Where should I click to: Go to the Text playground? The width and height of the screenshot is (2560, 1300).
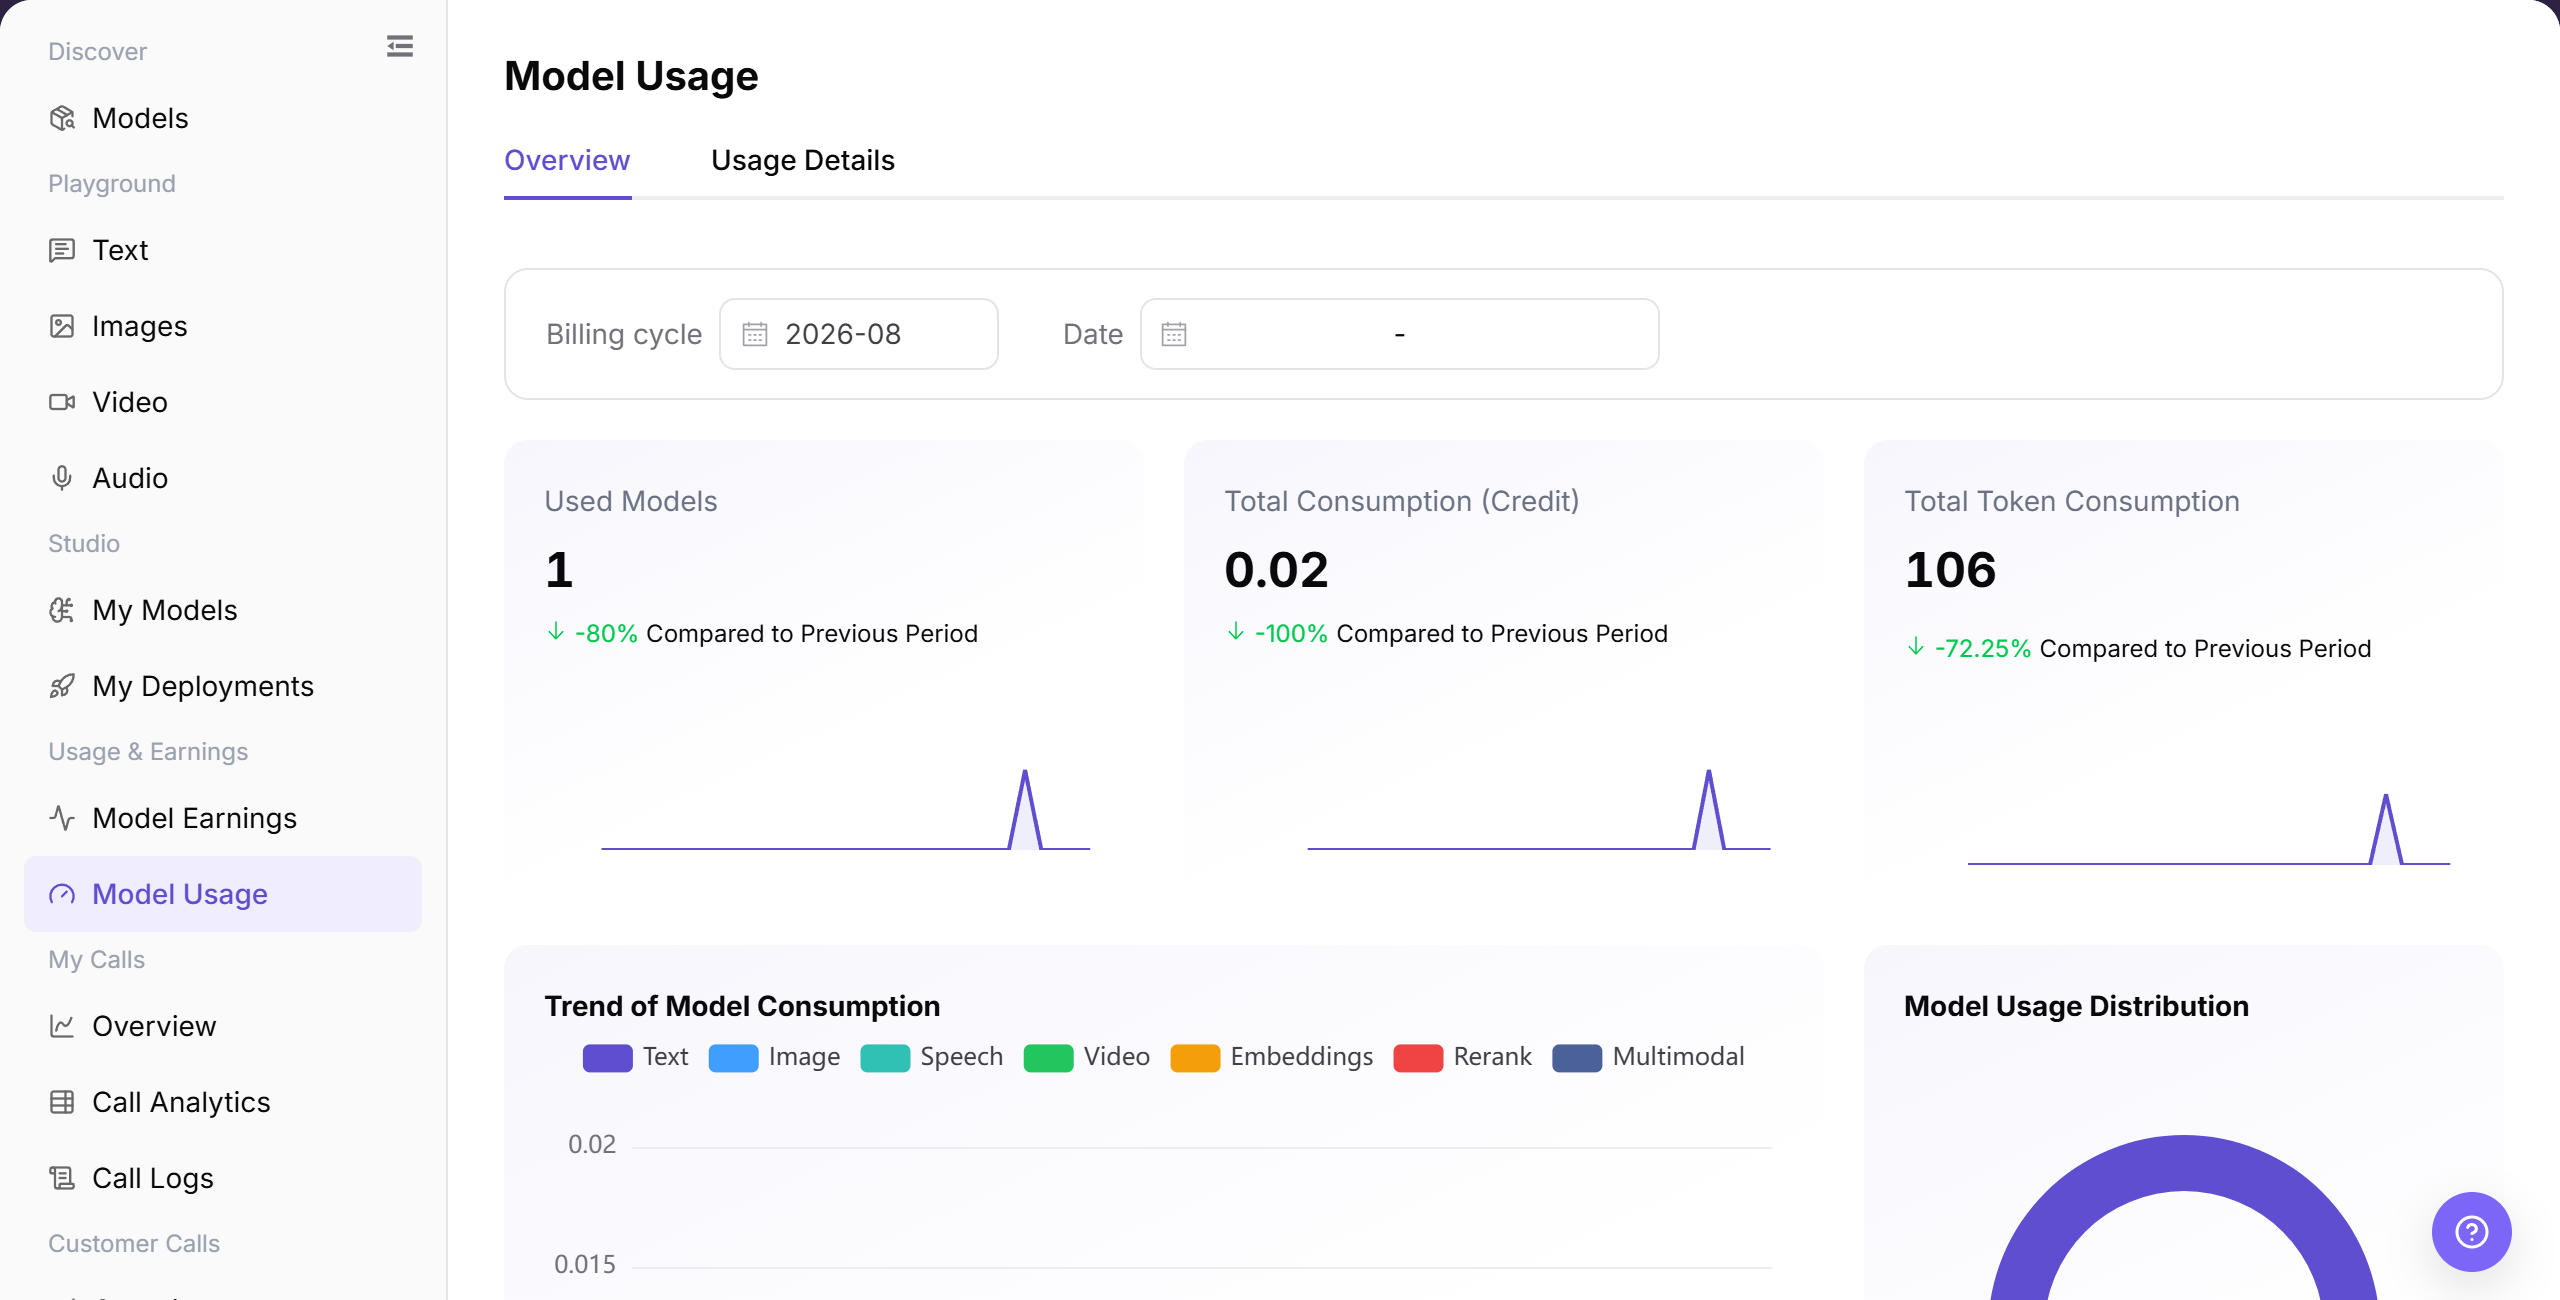coord(222,250)
